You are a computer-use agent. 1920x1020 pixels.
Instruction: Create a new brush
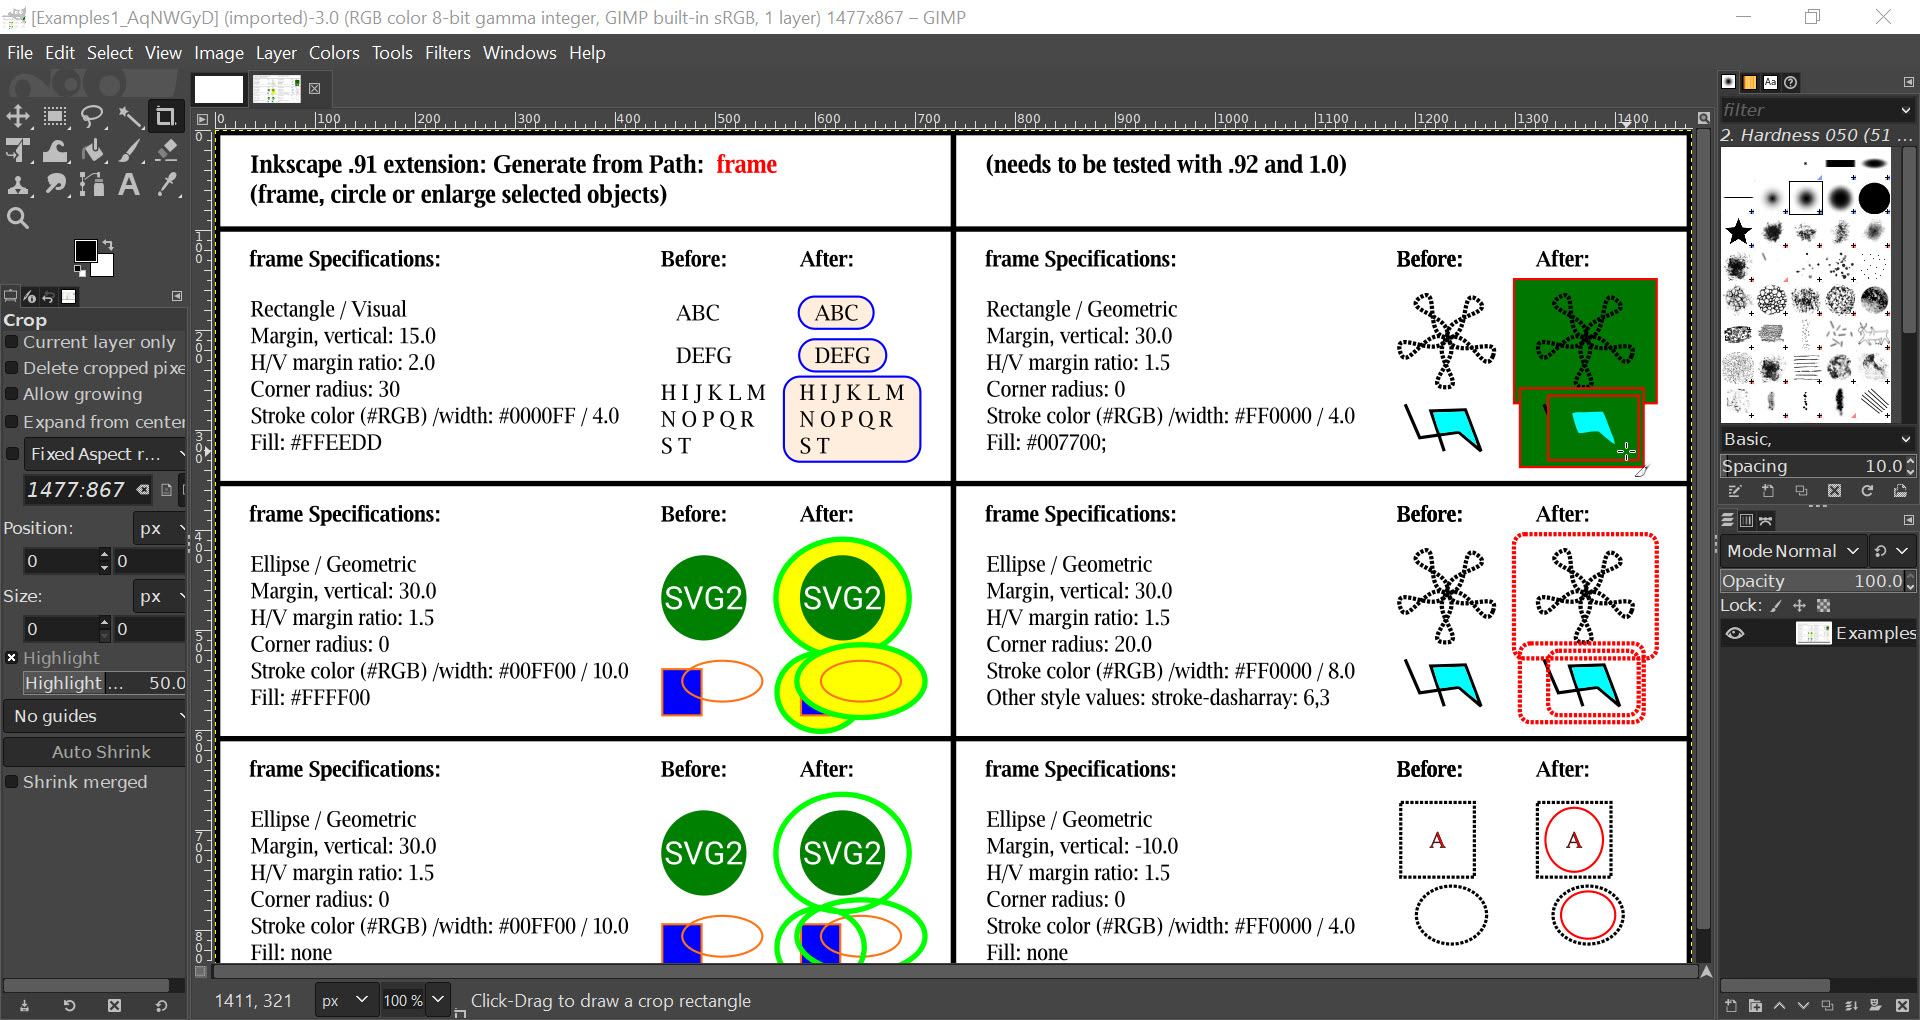[1768, 491]
